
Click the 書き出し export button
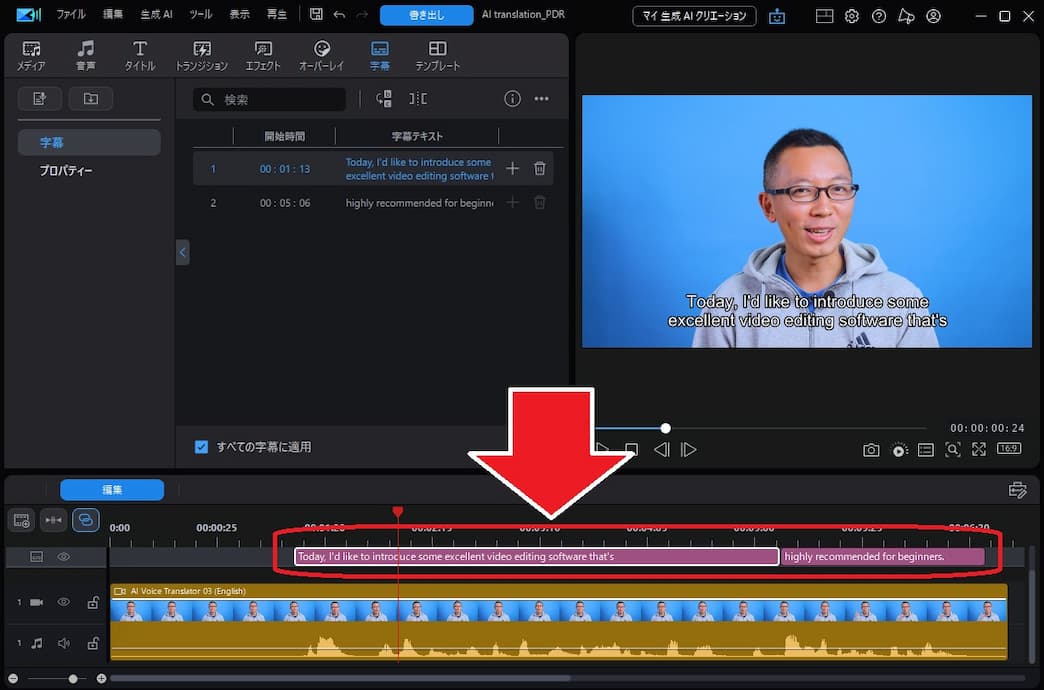426,15
